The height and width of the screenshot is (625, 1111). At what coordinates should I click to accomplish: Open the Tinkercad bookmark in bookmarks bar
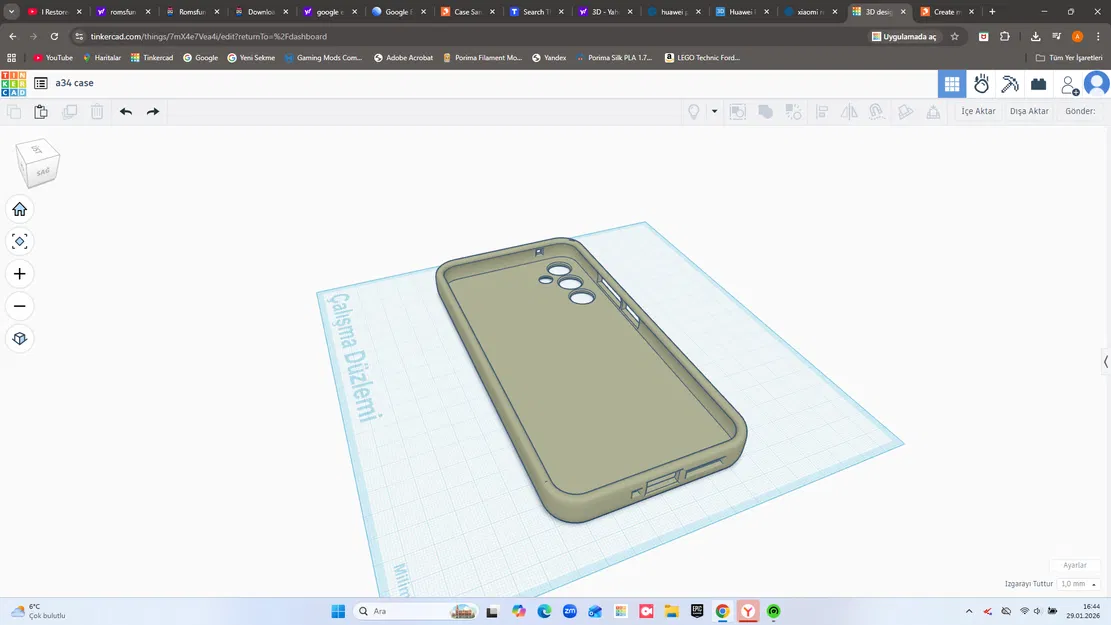click(x=152, y=58)
